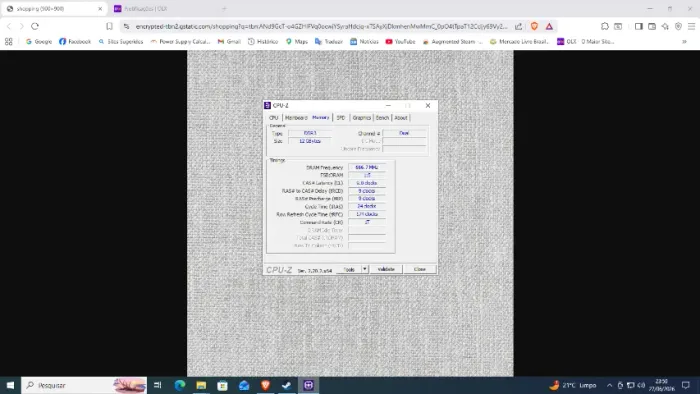Screen dimensions: 700x394
Task: Select the About tab in CPU-Z
Action: 400,118
